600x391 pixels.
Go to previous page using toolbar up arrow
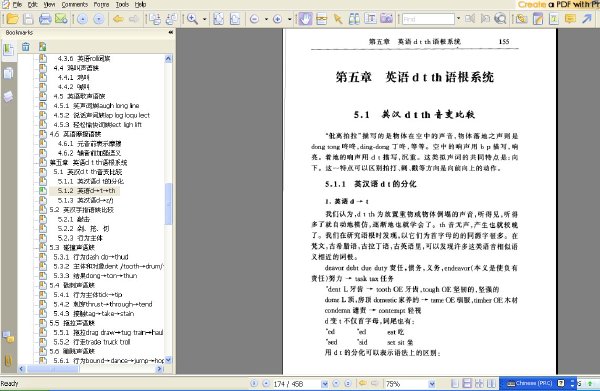coord(82,19)
